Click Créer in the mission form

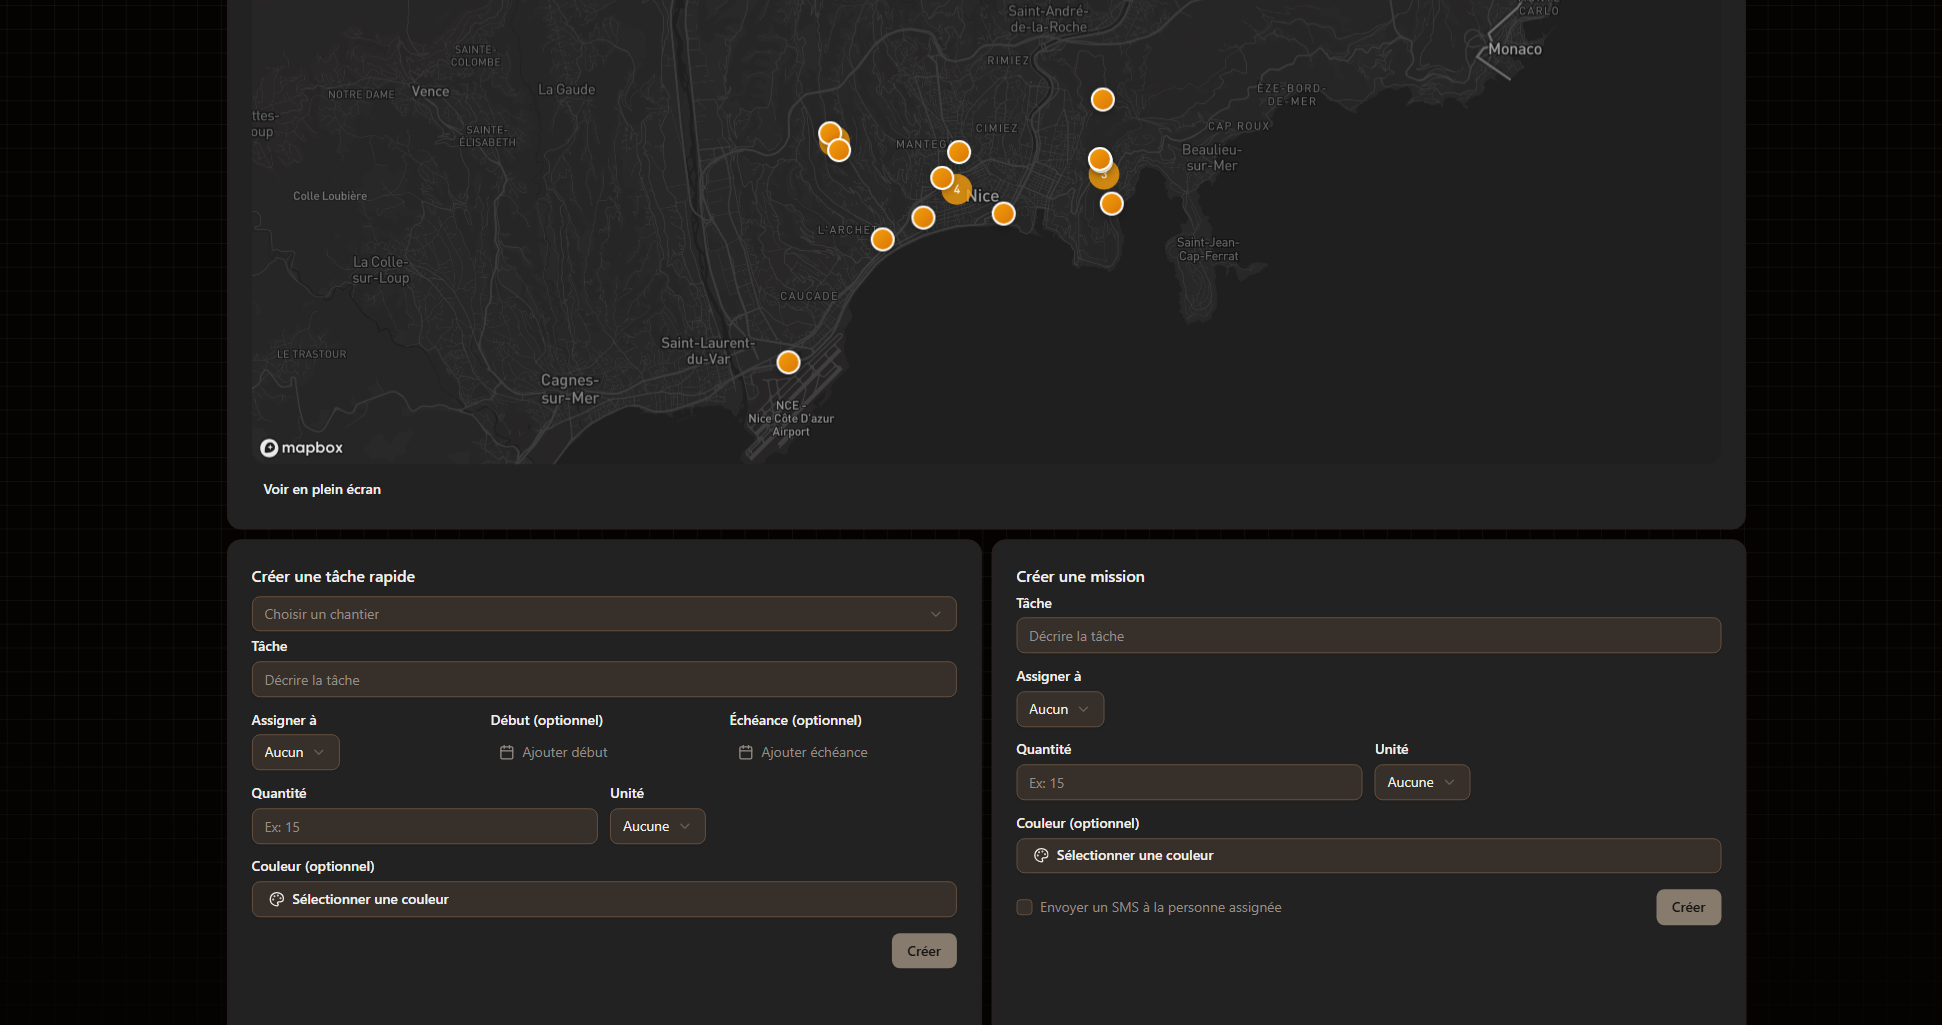click(1688, 907)
